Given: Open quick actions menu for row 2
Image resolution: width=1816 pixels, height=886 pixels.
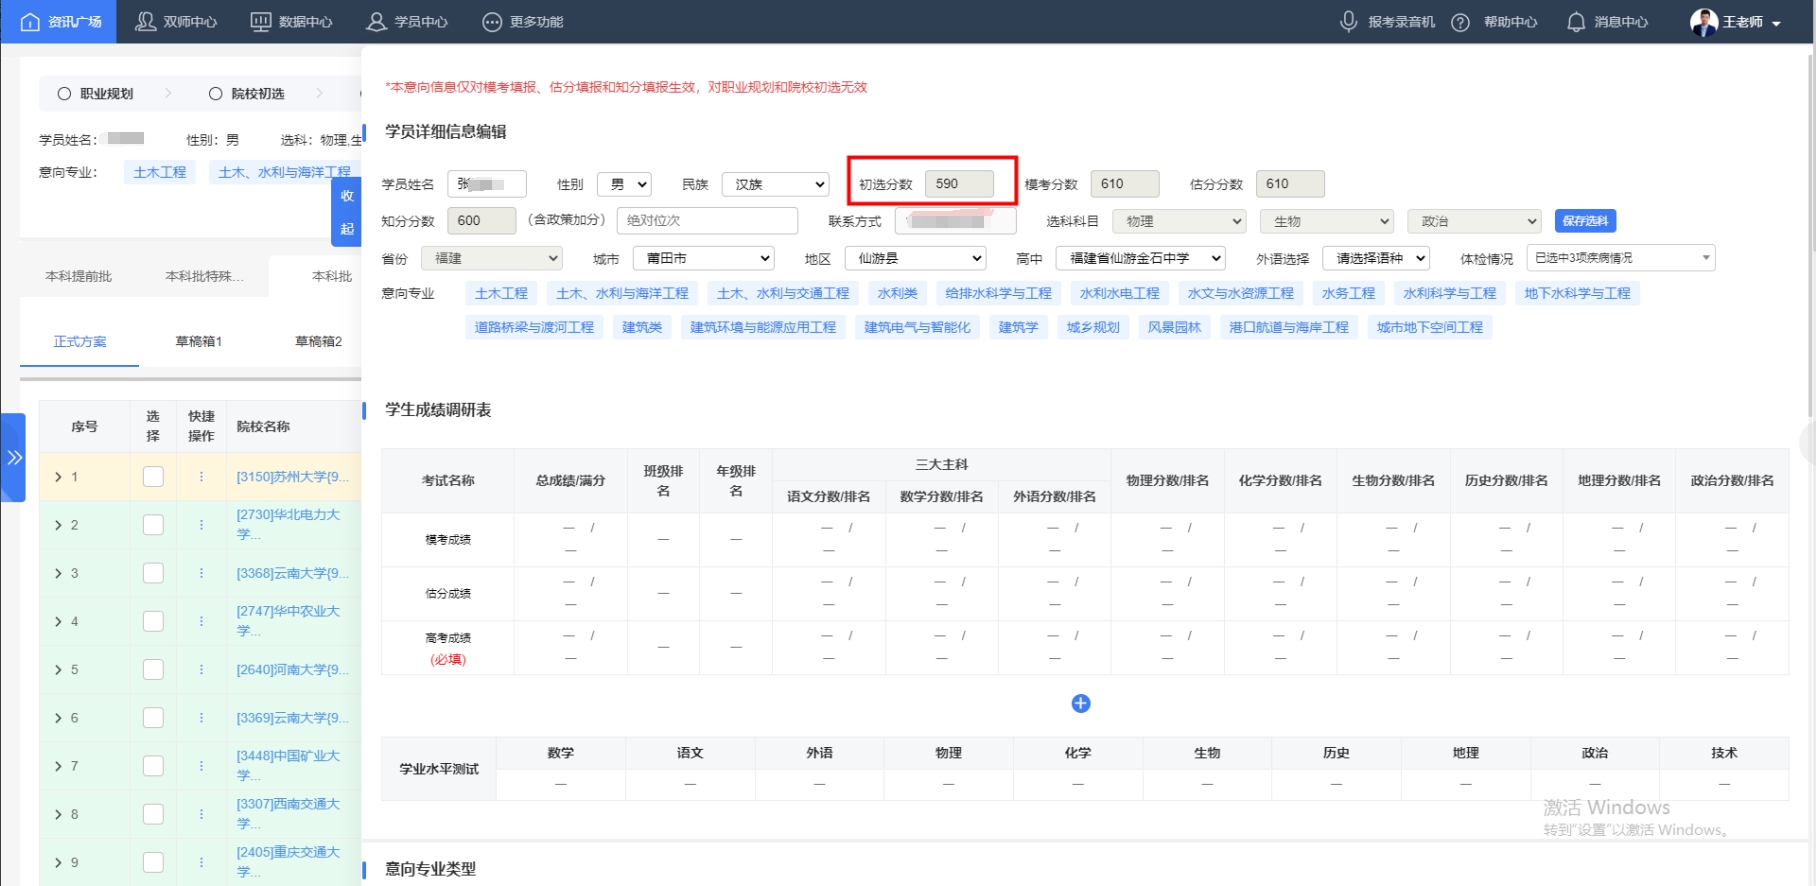Looking at the screenshot, I should 201,525.
